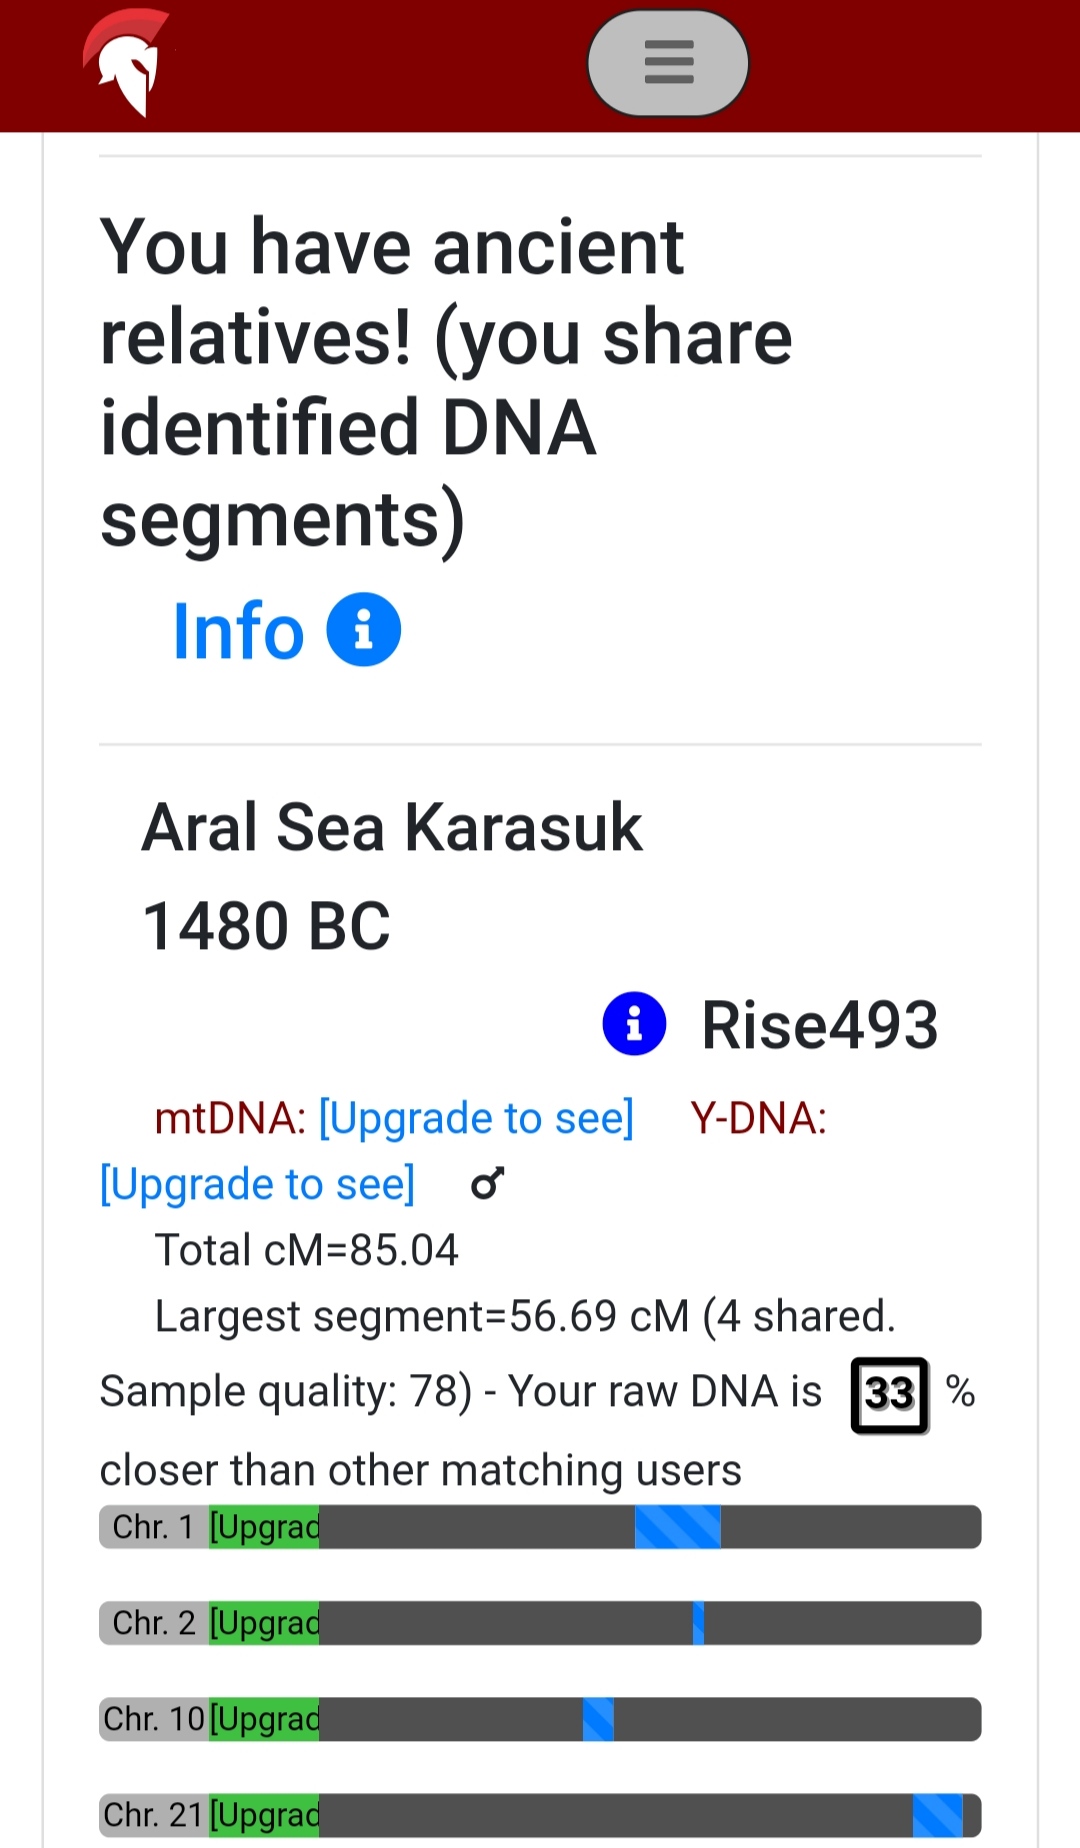Click blue shared segment on Chr. 21
This screenshot has width=1080, height=1848.
click(x=937, y=1815)
